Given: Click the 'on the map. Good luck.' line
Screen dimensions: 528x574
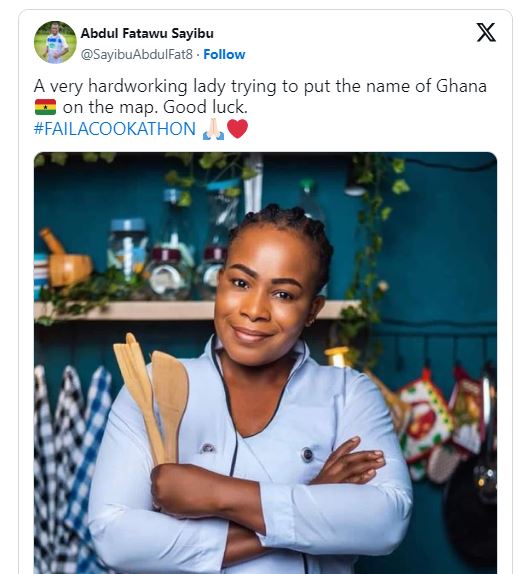Looking at the screenshot, I should click(155, 107).
